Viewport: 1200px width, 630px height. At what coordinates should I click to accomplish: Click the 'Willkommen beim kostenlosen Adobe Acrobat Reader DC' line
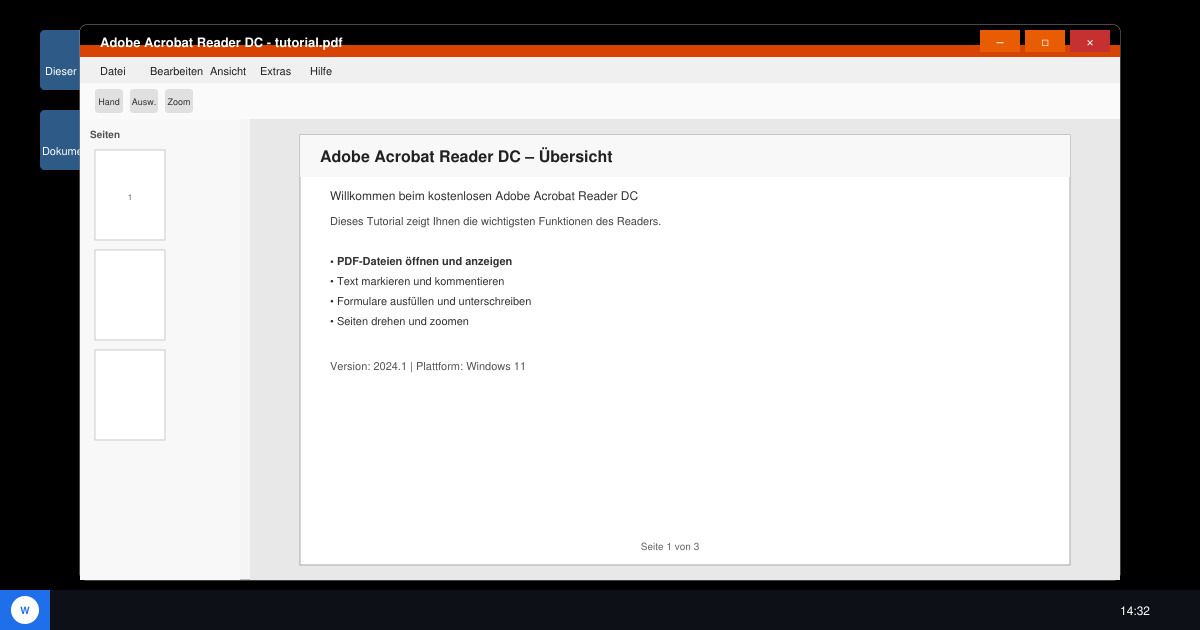(x=484, y=196)
